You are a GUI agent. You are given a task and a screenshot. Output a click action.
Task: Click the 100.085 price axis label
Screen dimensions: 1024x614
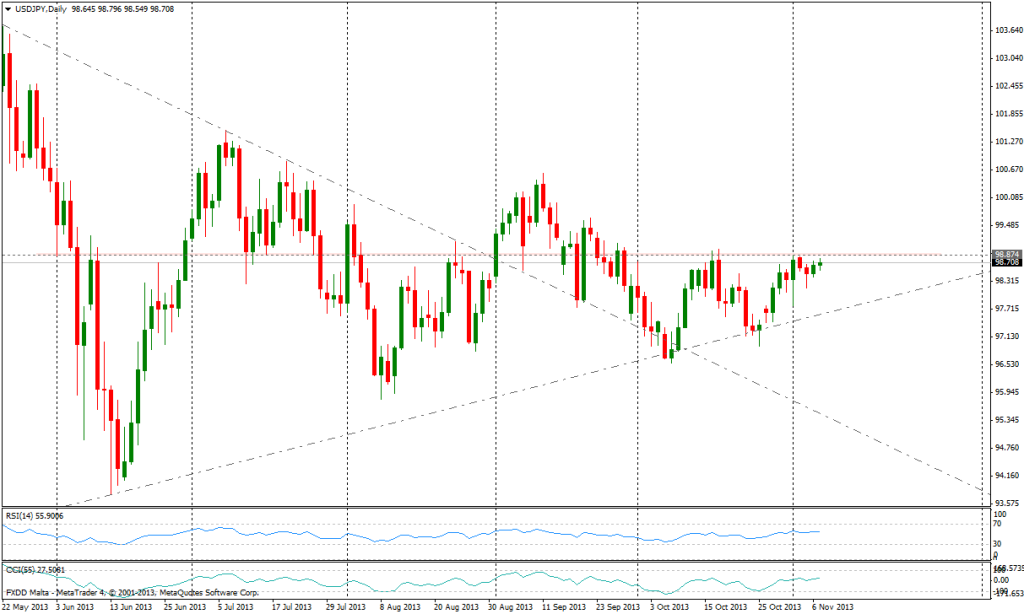click(1007, 197)
